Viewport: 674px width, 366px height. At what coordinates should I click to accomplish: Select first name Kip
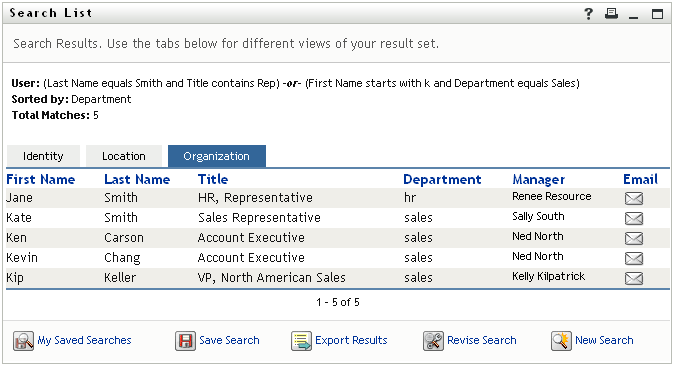(15, 278)
